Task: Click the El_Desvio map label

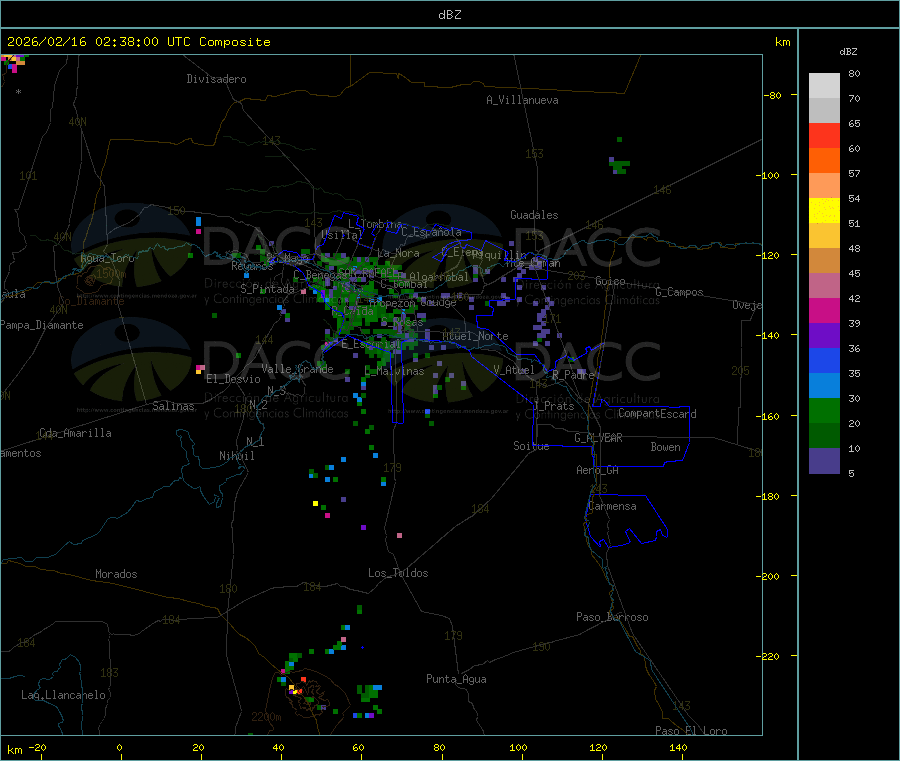Action: tap(233, 379)
